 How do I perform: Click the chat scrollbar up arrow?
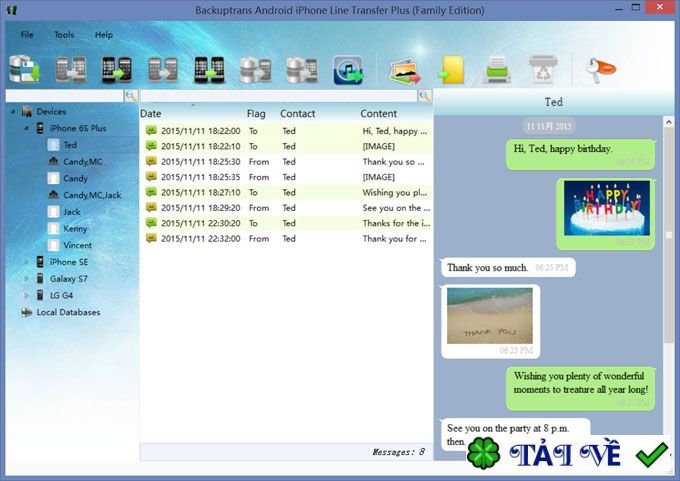pos(668,122)
